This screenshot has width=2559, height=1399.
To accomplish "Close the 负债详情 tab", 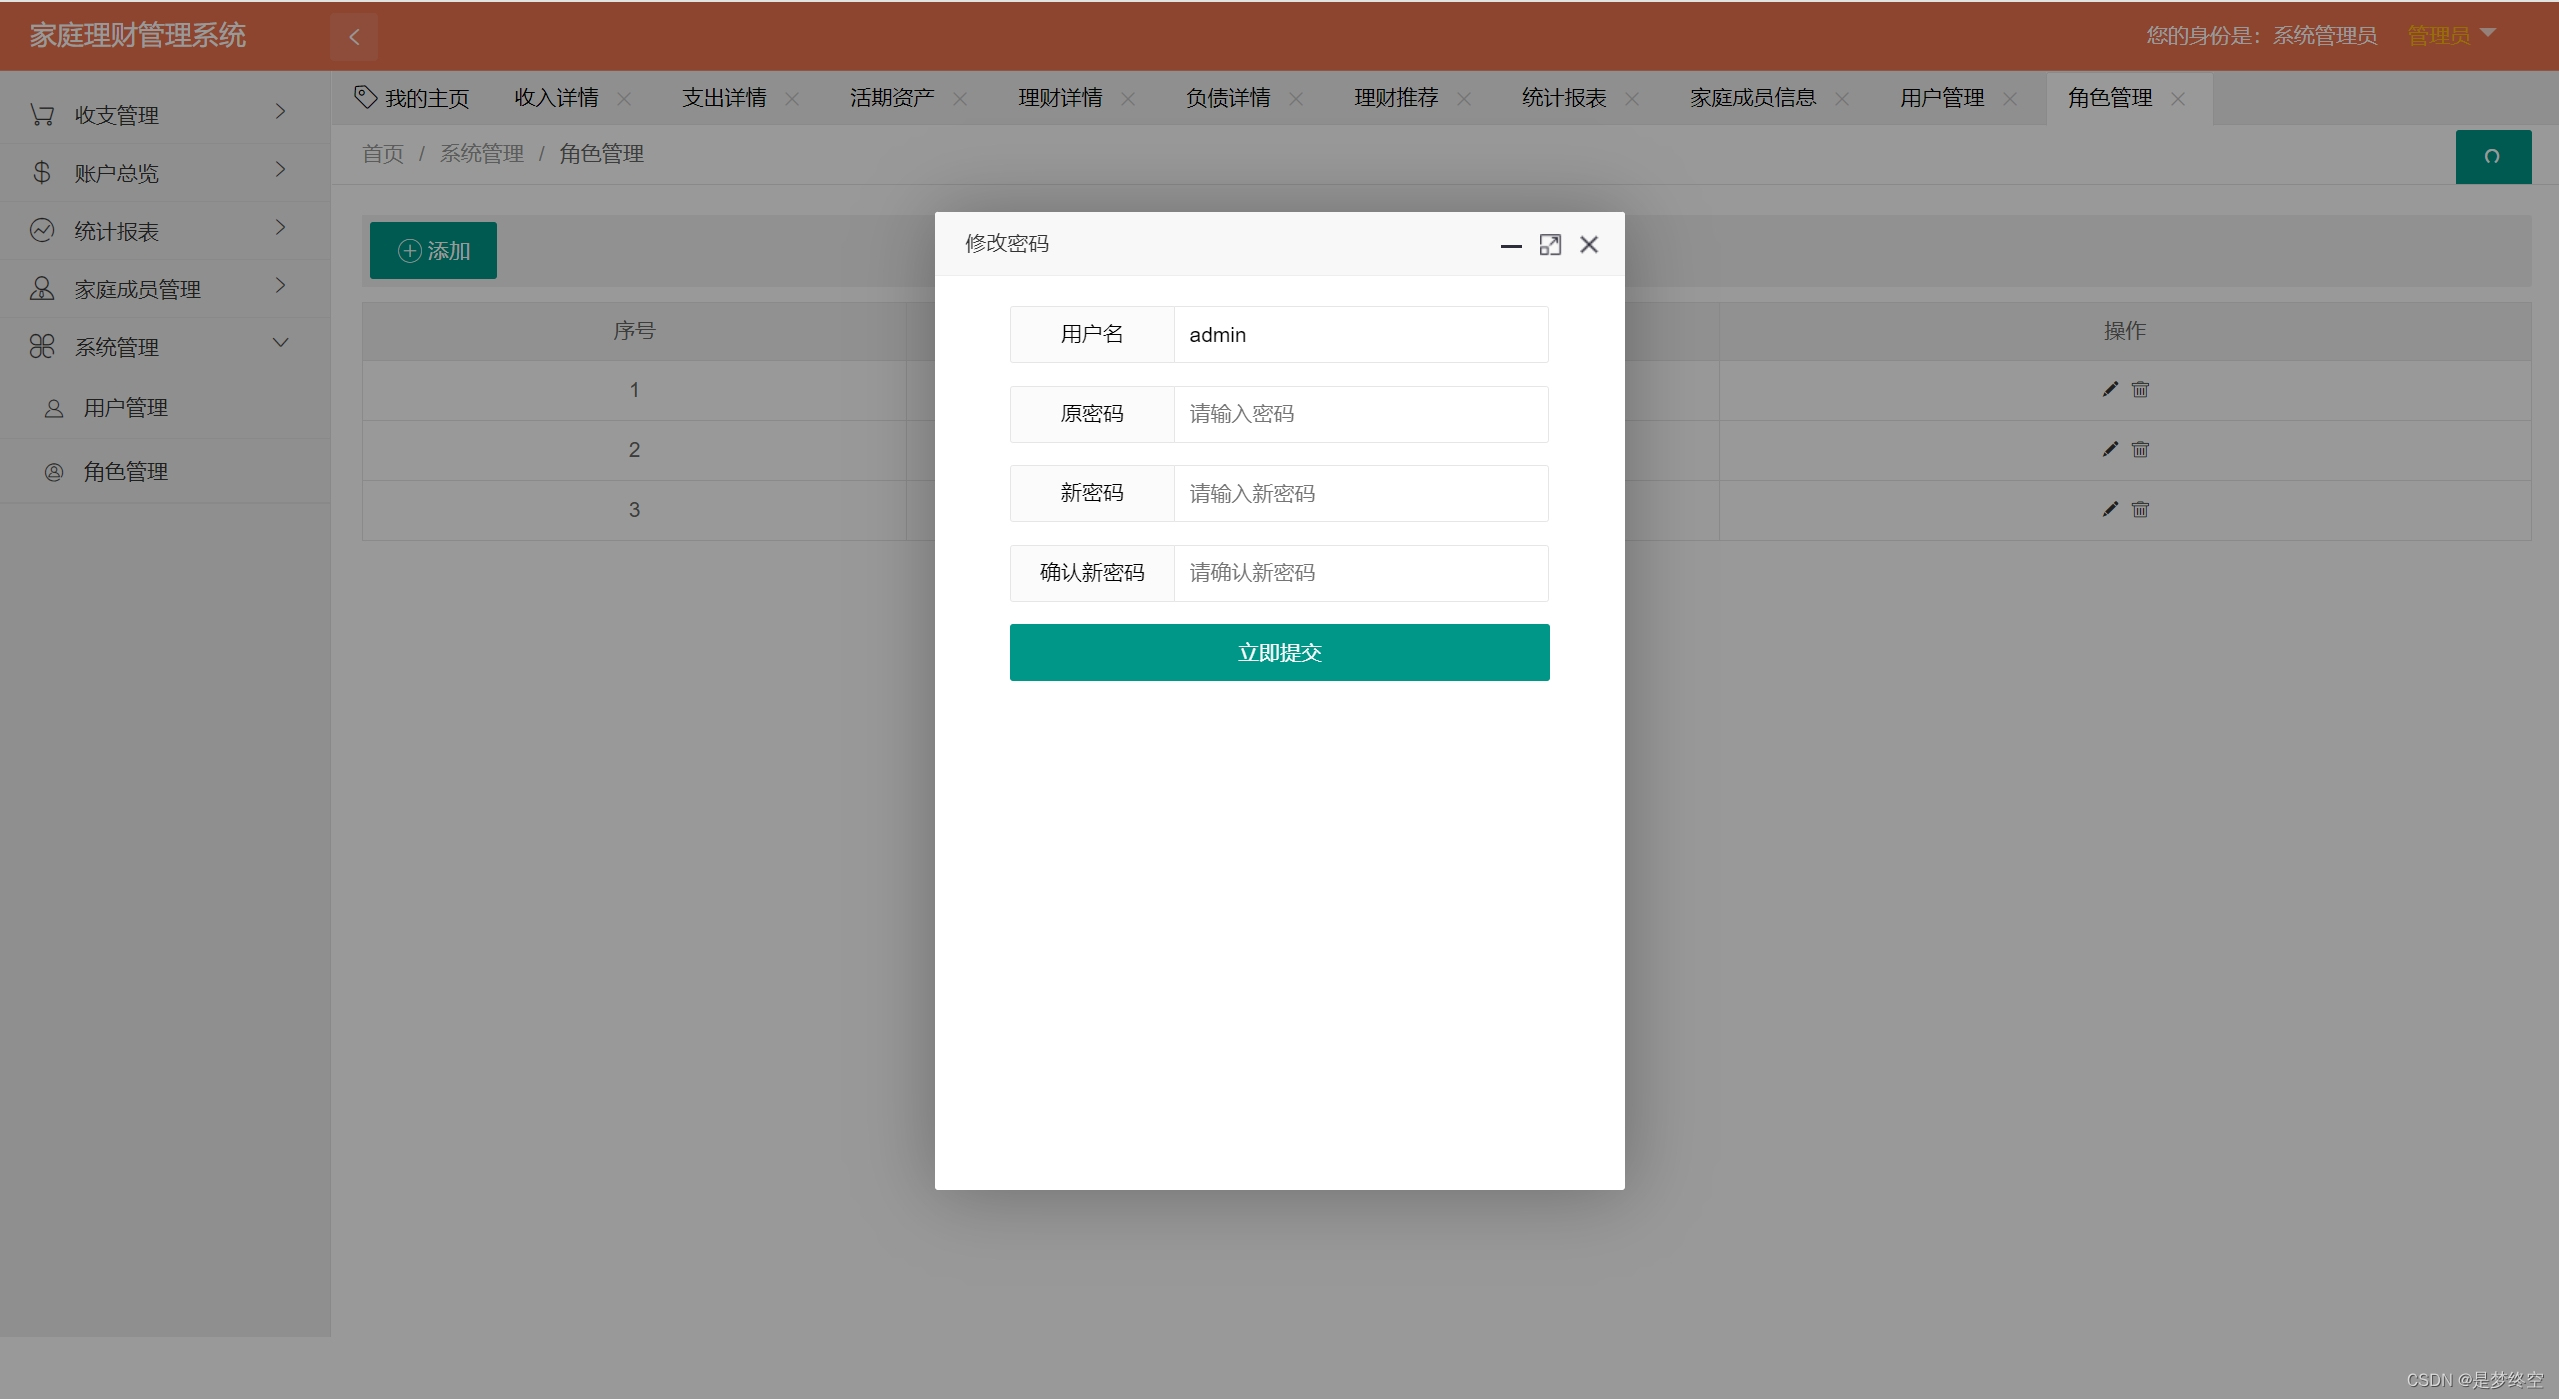I will coord(1296,99).
